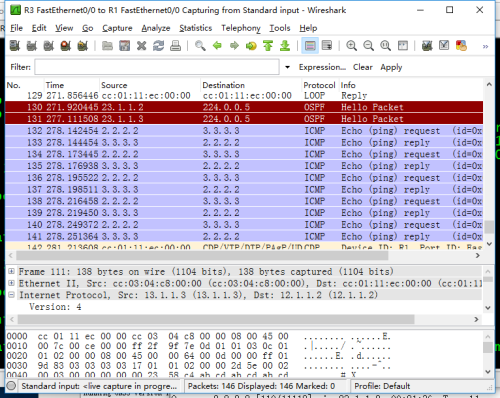Screen dimensions: 500x398
Task: Open the Analyze menu
Action: pos(156,28)
